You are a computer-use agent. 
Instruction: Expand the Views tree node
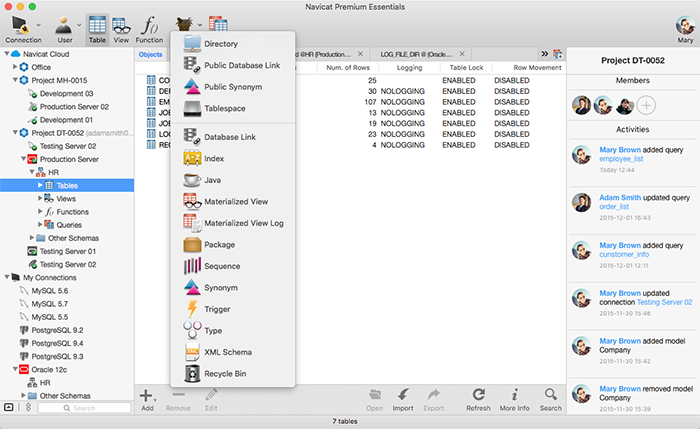40,198
